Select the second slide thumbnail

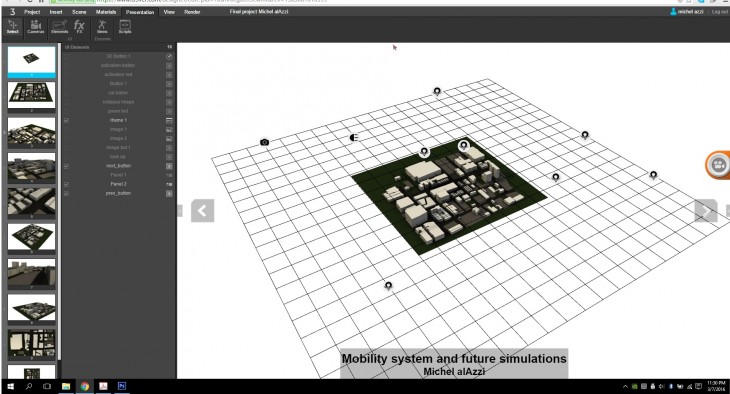tap(31, 95)
